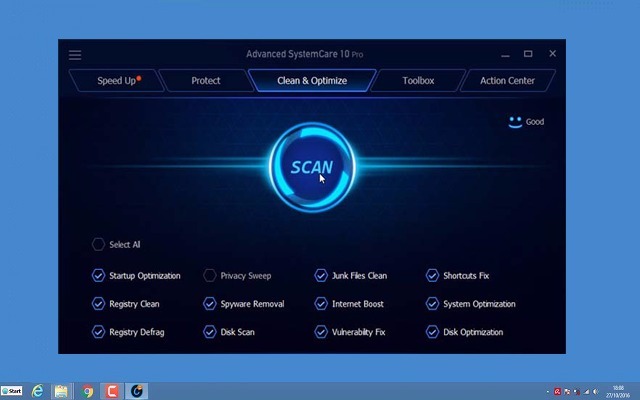The width and height of the screenshot is (640, 400).
Task: Click the Advanced SystemCare 10 Pro title
Action: (304, 54)
